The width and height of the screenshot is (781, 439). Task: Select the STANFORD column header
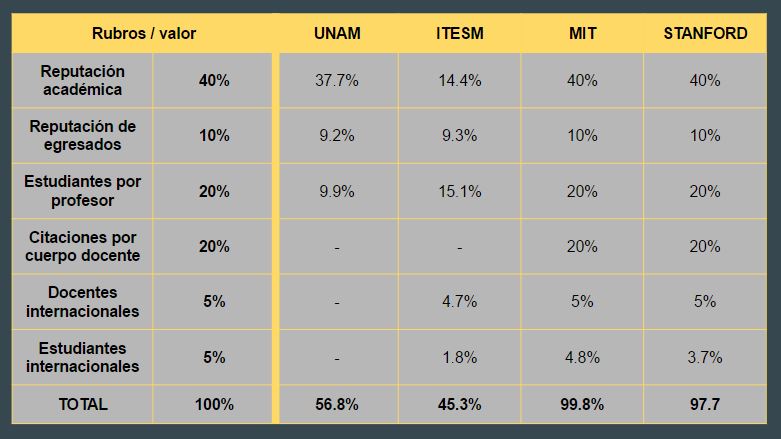pyautogui.click(x=705, y=33)
